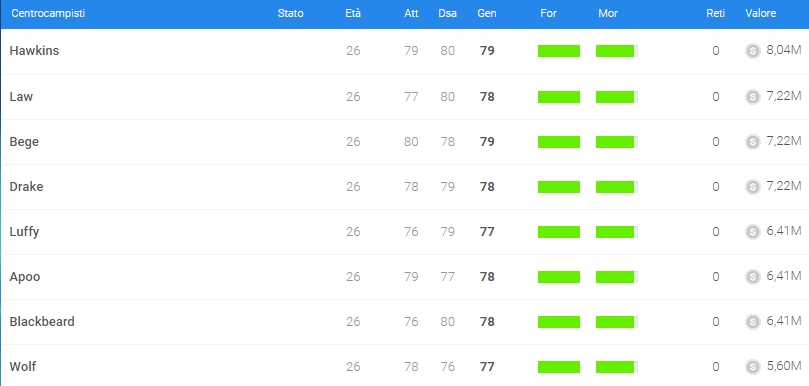809x386 pixels.
Task: Click the Centrocampisti header label
Action: click(x=48, y=13)
